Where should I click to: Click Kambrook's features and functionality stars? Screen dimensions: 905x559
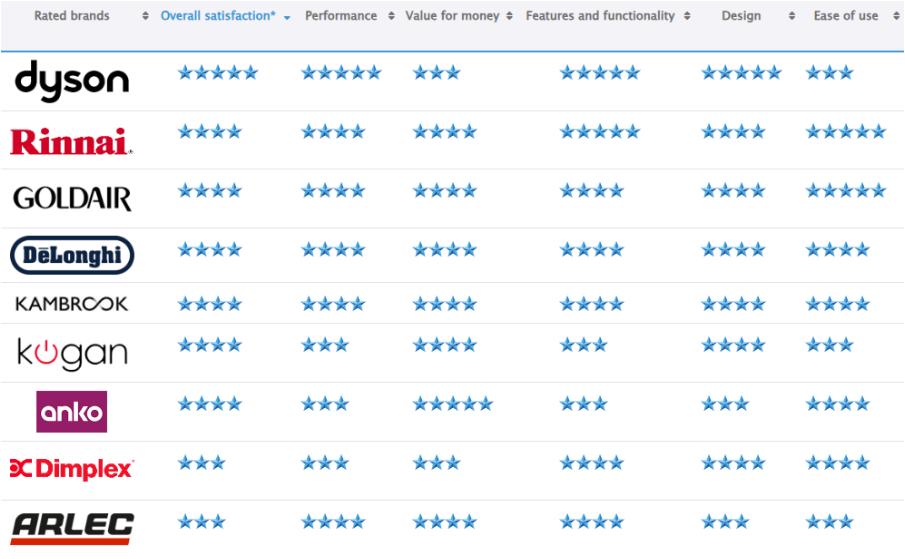coord(592,303)
